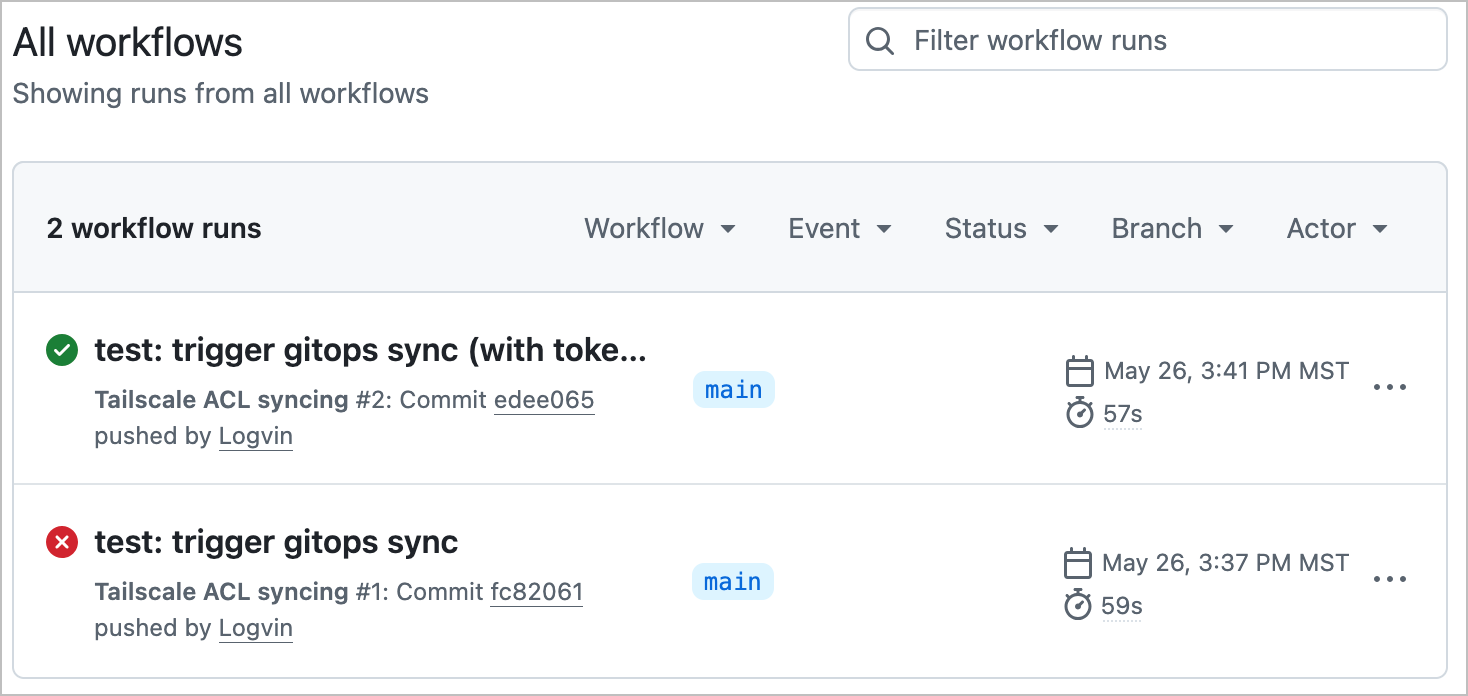
Task: Click 'Tailscale ACL syncing' on run #2
Action: pos(221,400)
